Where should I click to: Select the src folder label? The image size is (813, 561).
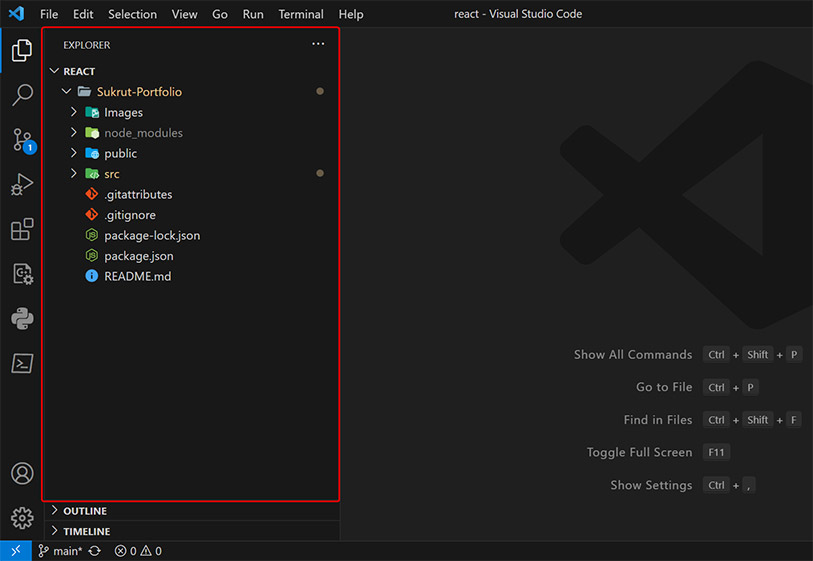(x=111, y=174)
